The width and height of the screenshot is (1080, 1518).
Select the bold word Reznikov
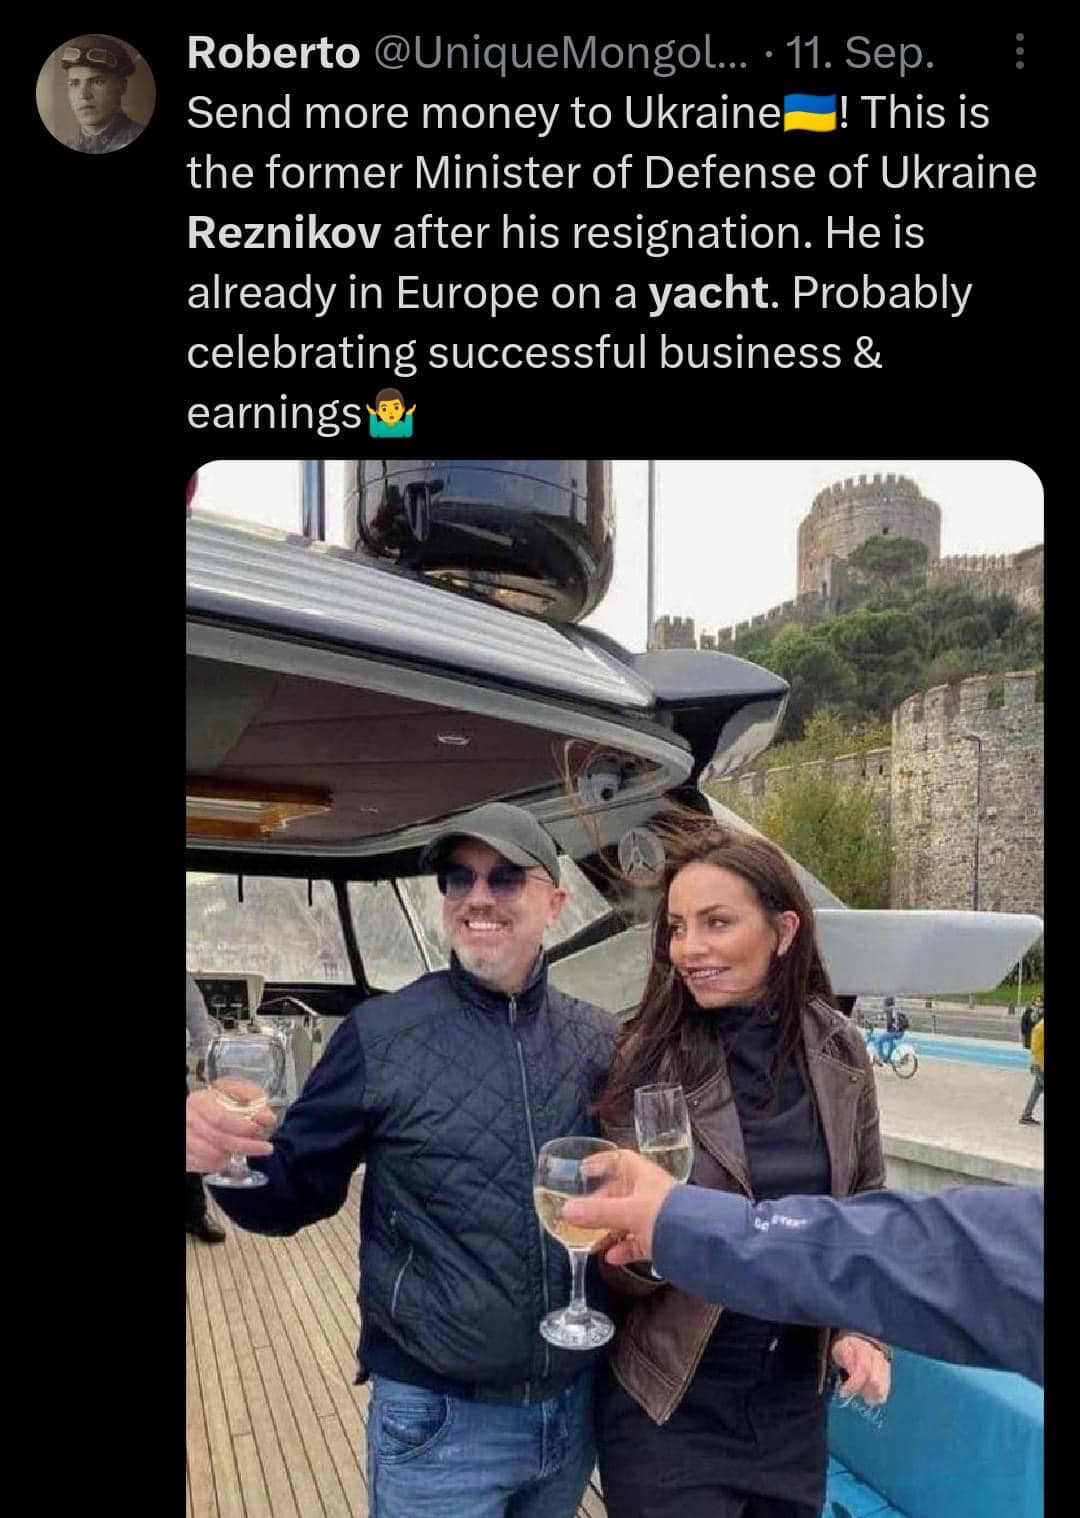click(x=284, y=233)
